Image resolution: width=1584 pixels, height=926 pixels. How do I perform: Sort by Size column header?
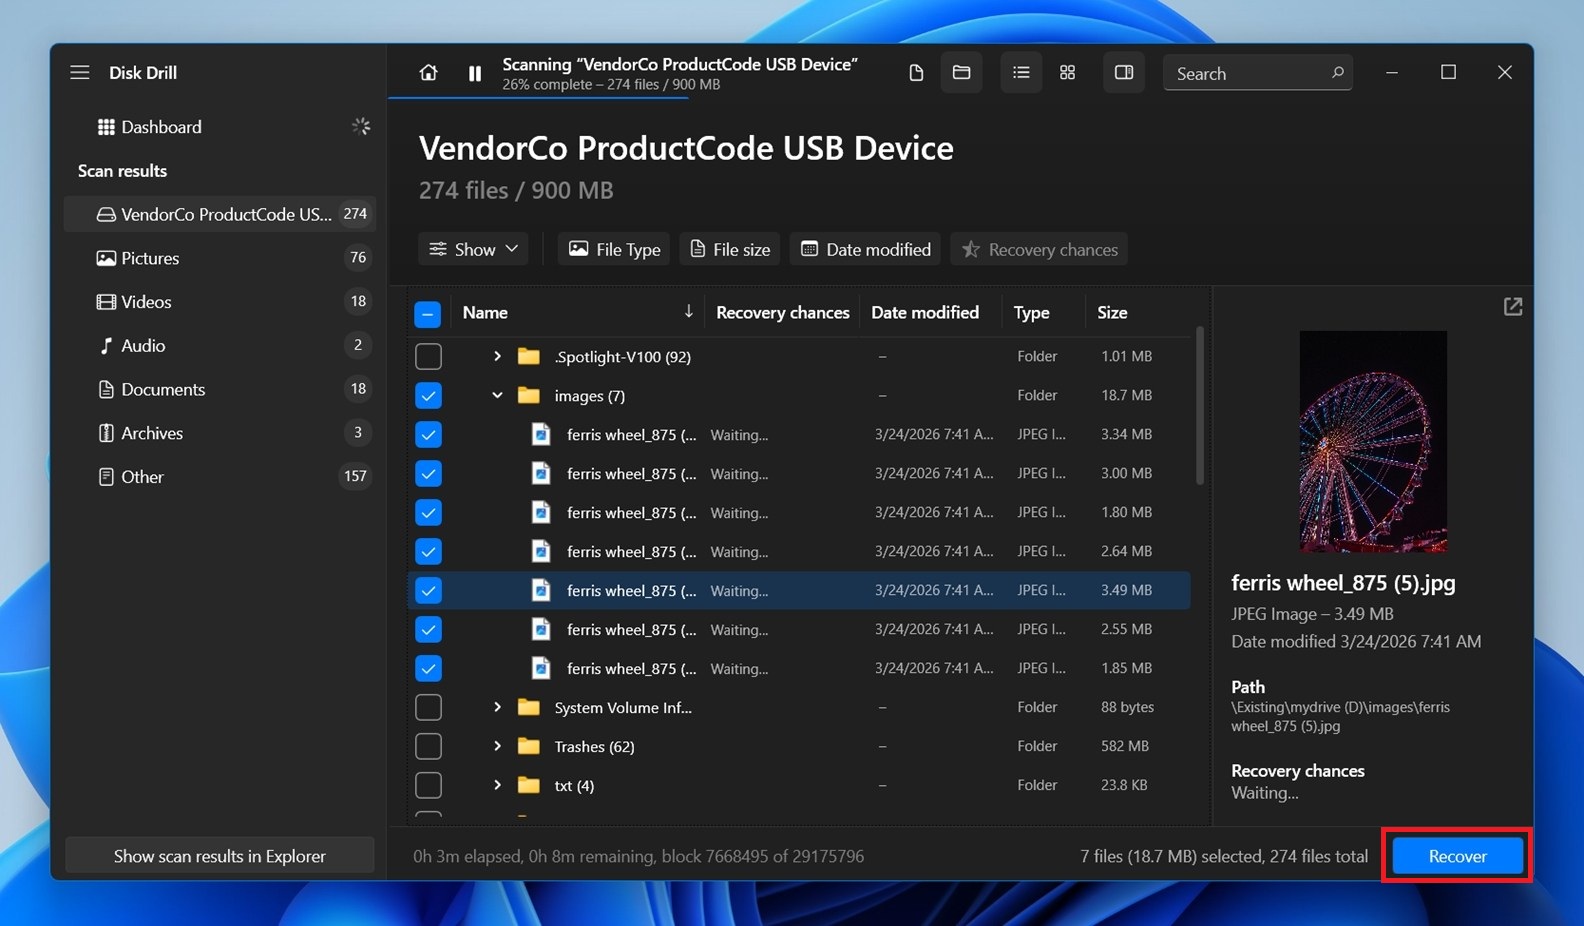[x=1112, y=312]
